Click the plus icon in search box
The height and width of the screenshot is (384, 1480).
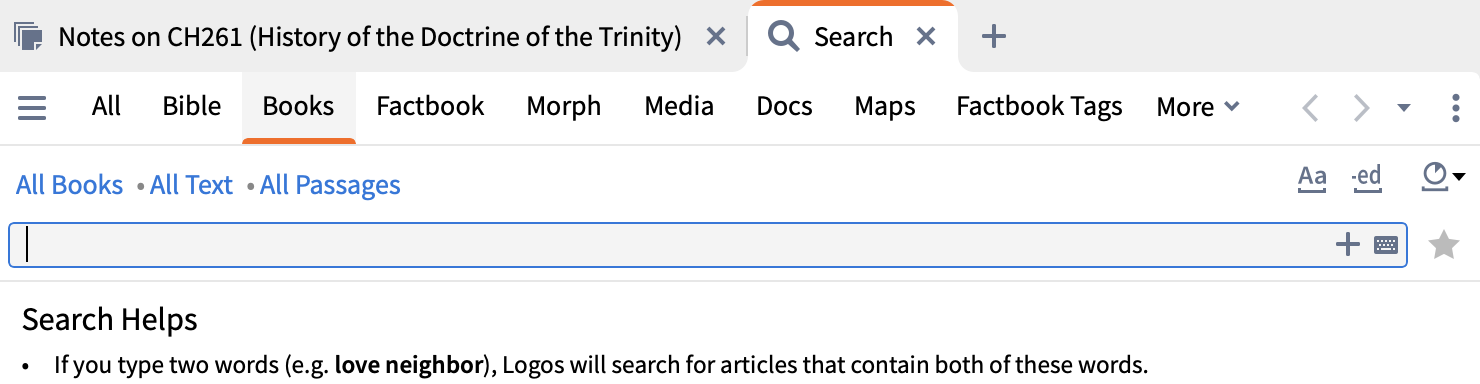click(x=1348, y=244)
